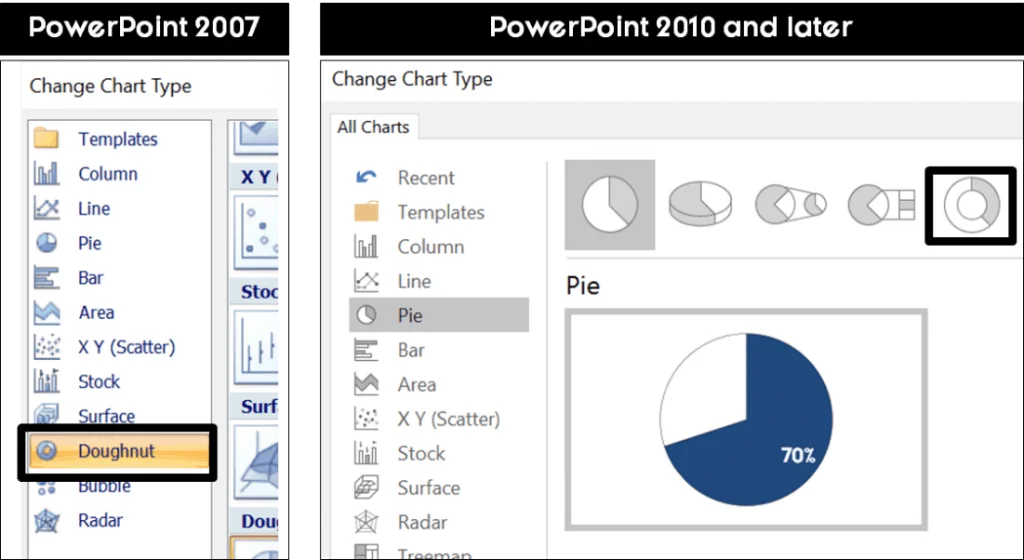Select Doughnut label in PowerPoint 2007 list
1024x560 pixels.
116,450
